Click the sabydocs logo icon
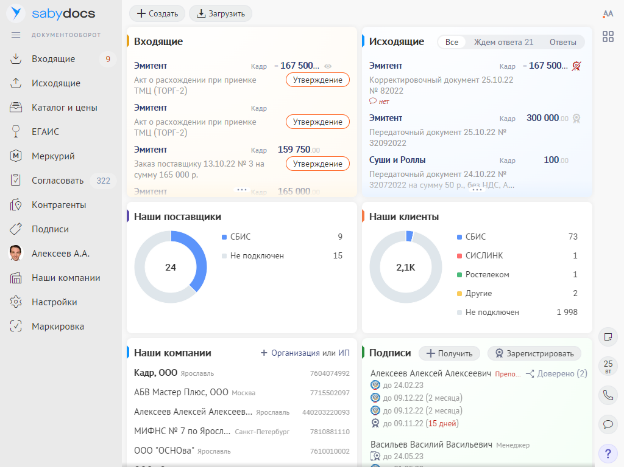Viewport: 624px width, 467px height. click(16, 13)
